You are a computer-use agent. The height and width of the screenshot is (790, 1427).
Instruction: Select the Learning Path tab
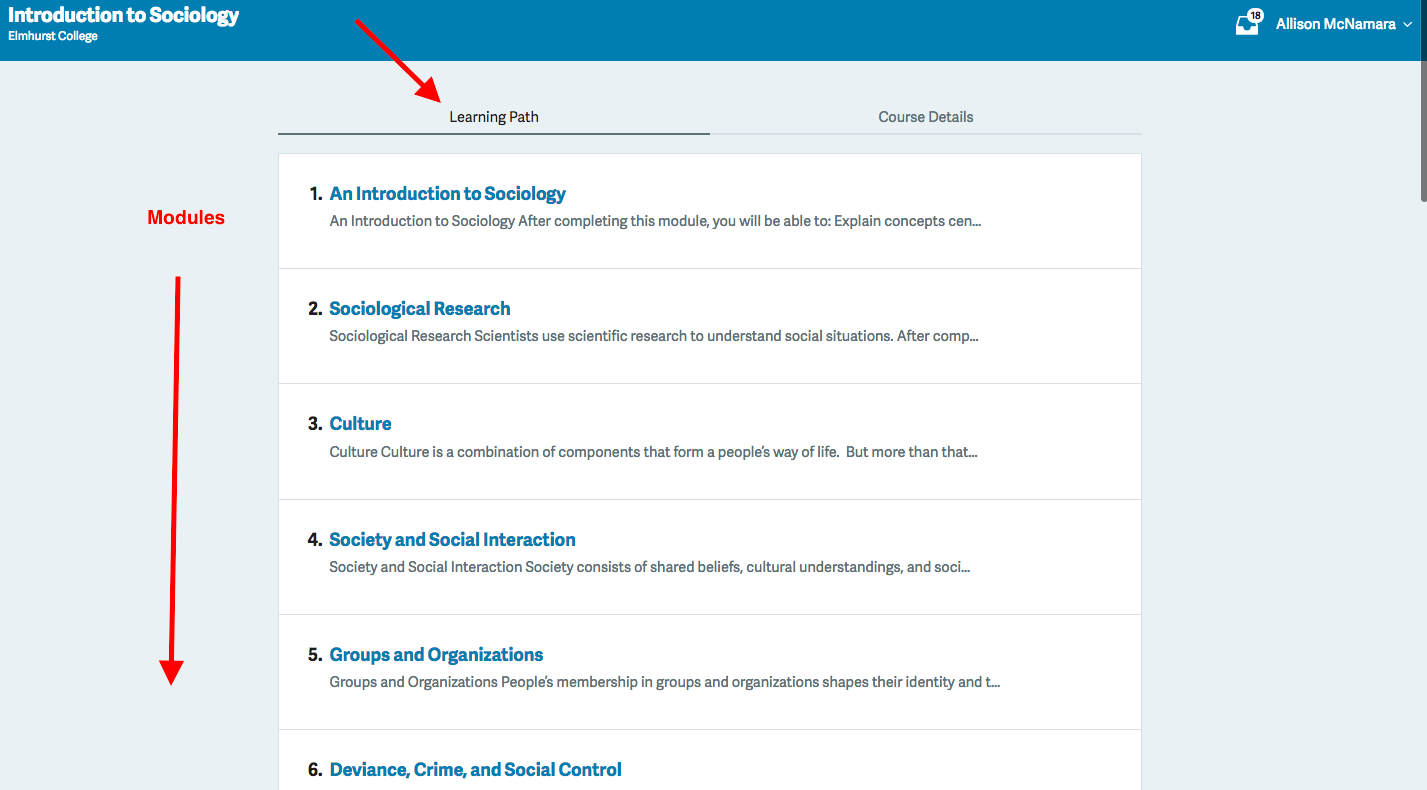493,117
